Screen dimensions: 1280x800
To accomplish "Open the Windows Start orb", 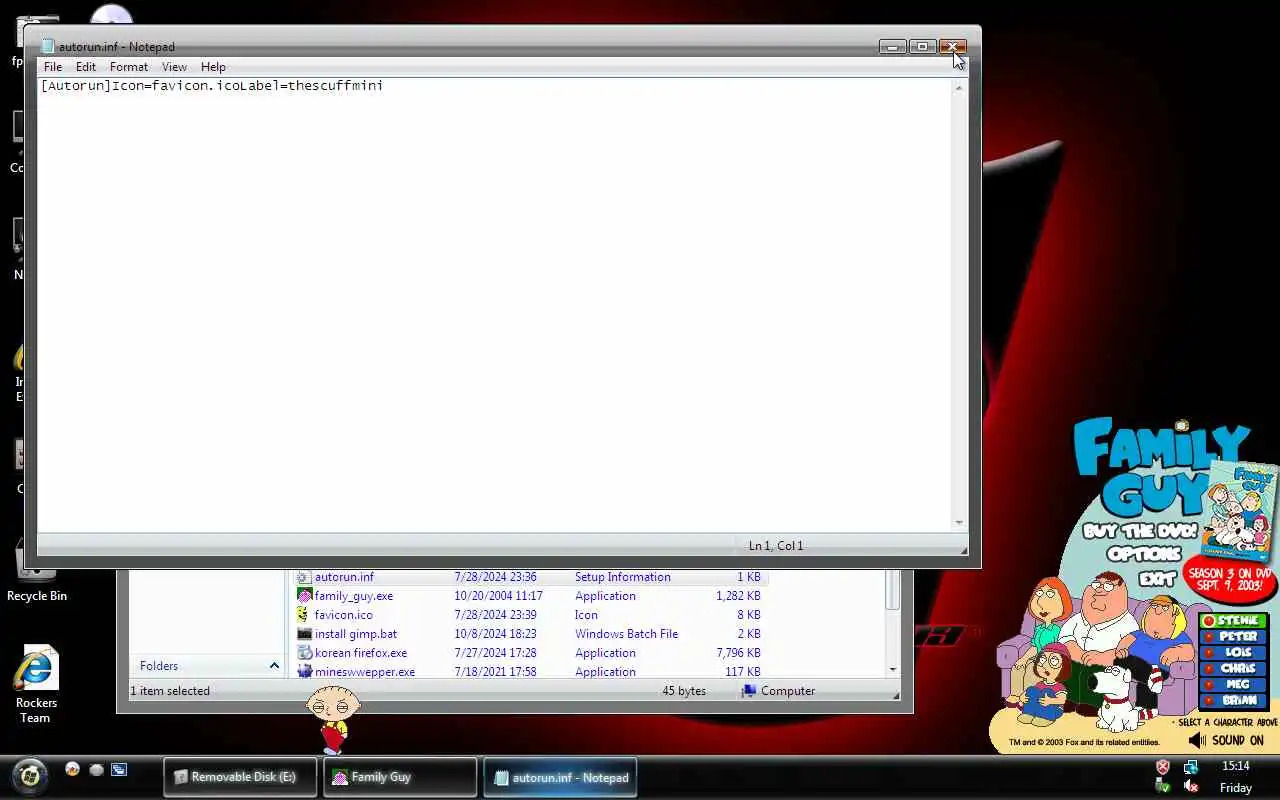I will click(x=29, y=775).
